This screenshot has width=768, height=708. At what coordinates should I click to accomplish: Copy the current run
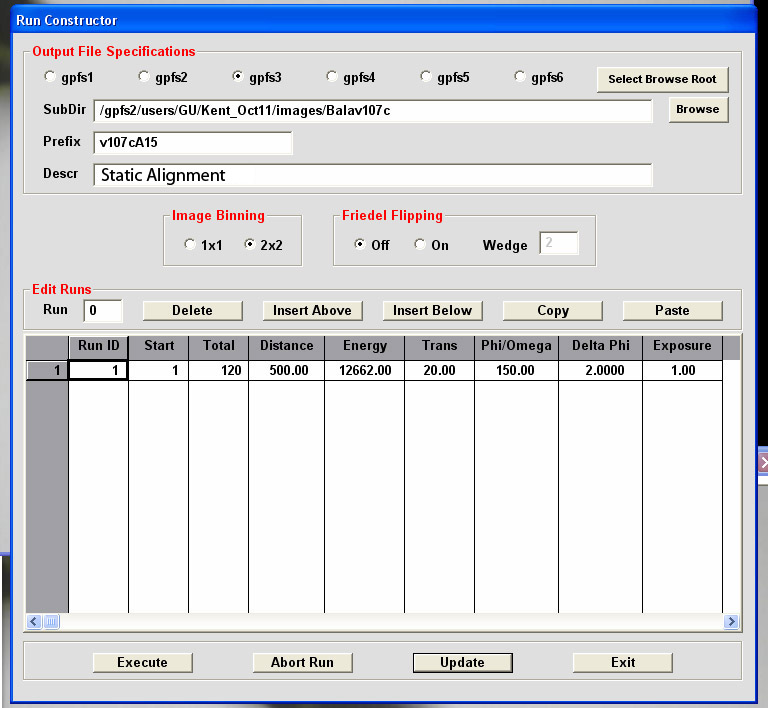(552, 311)
